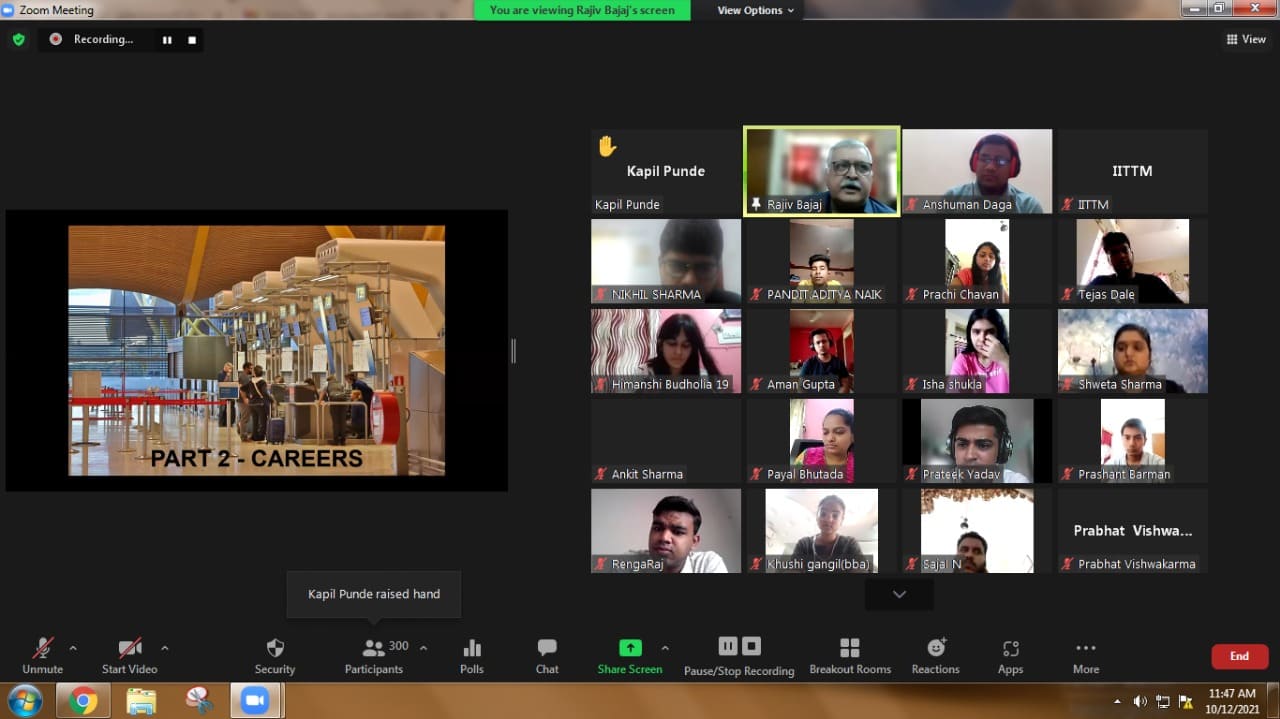Viewport: 1280px width, 719px height.
Task: Expand the arrow next to Participants
Action: pyautogui.click(x=423, y=648)
